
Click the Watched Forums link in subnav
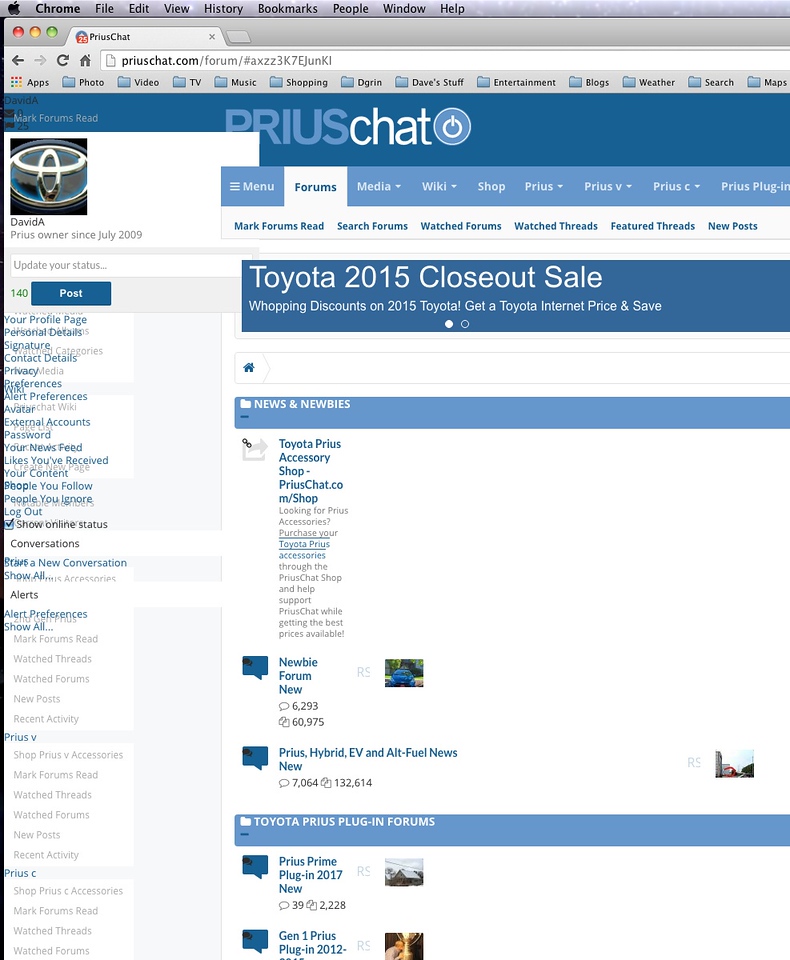pos(461,226)
